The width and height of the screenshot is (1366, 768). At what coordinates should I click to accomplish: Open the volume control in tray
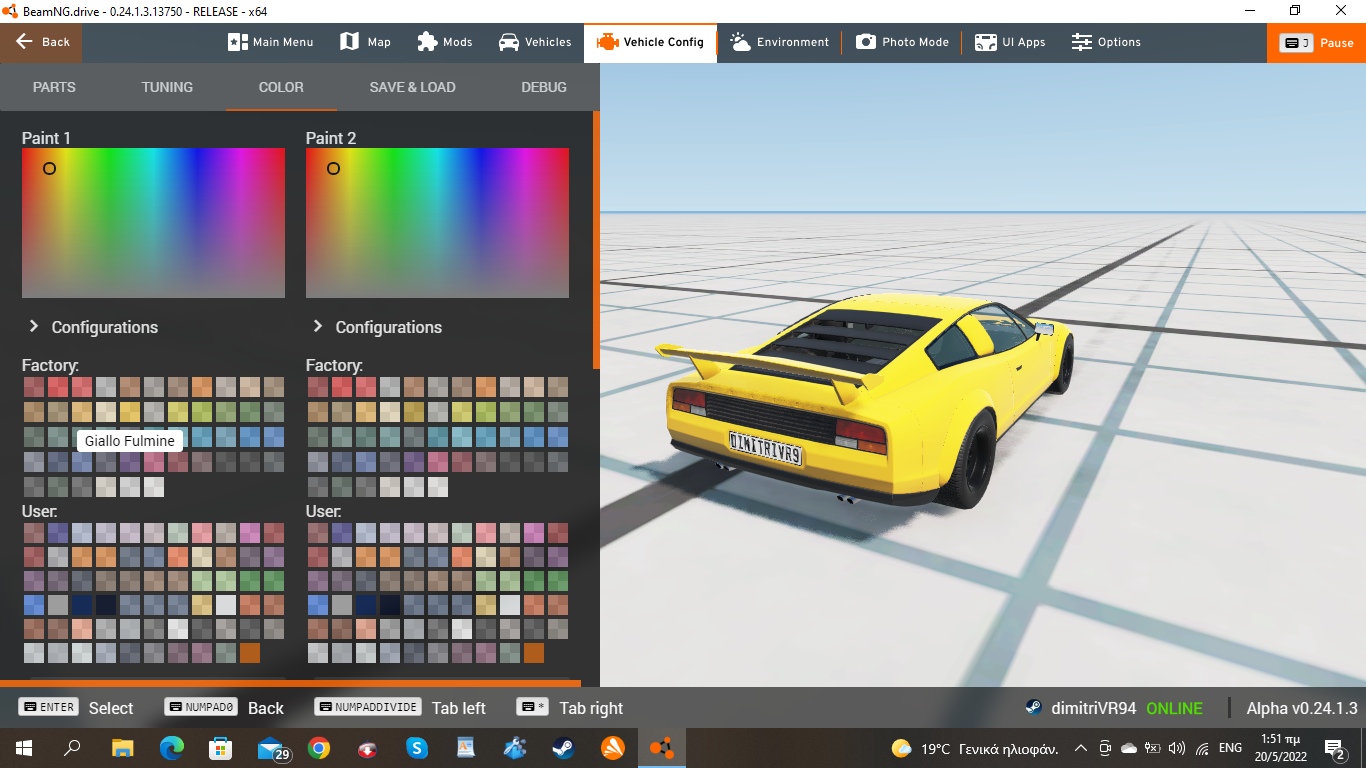[x=1177, y=748]
